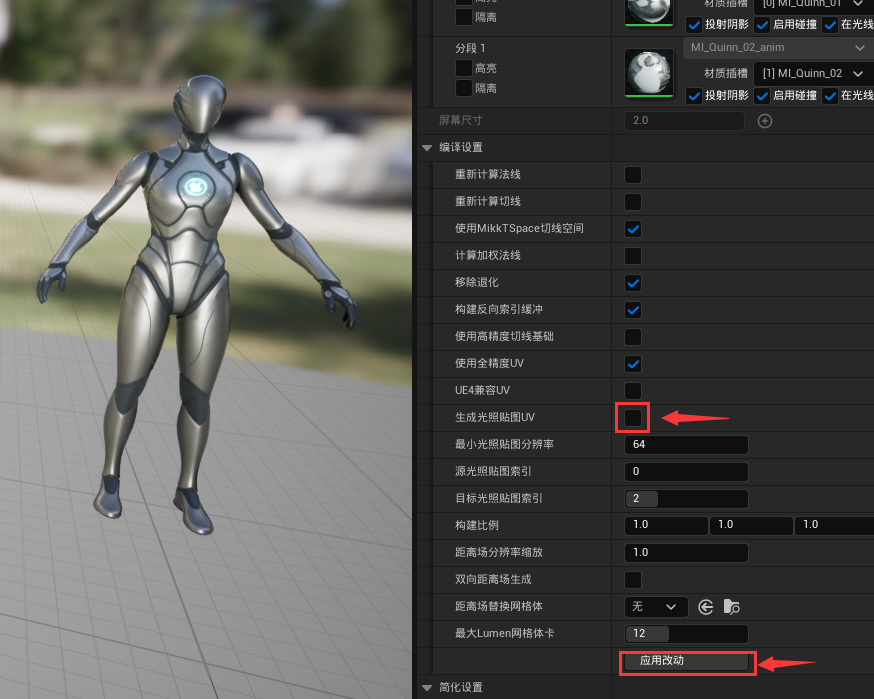This screenshot has height=699, width=874.
Task: Toggle 投射阴影 in the MI_Quinn_01 row
Action: pyautogui.click(x=694, y=25)
